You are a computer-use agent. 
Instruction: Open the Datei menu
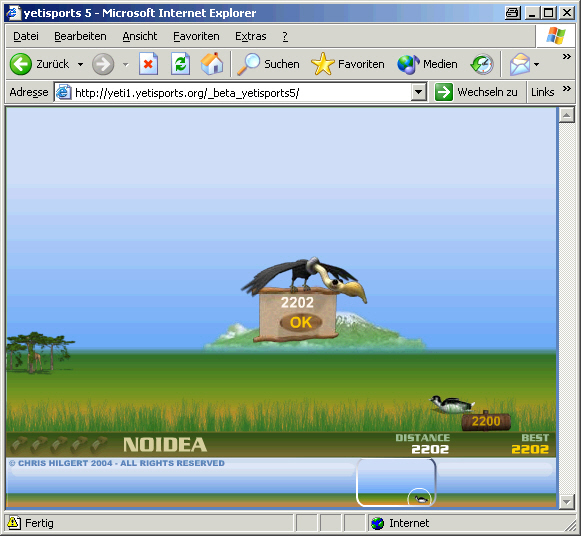(26, 36)
